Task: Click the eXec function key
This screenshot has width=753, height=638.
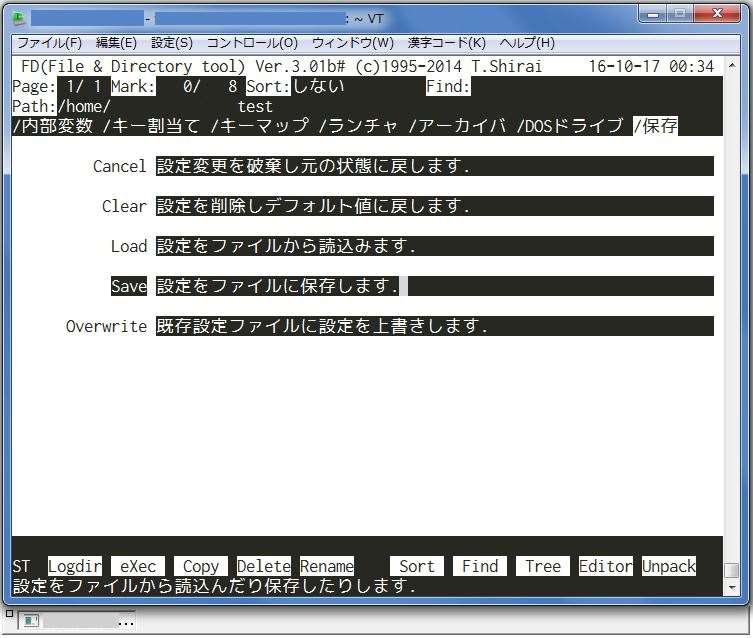Action: pyautogui.click(x=138, y=566)
